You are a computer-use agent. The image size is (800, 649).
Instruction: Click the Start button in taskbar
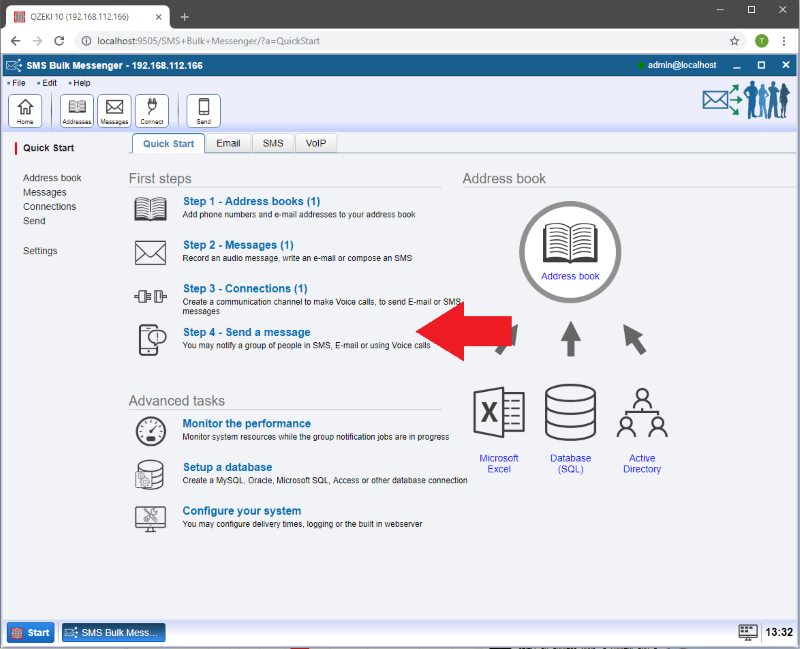tap(30, 632)
